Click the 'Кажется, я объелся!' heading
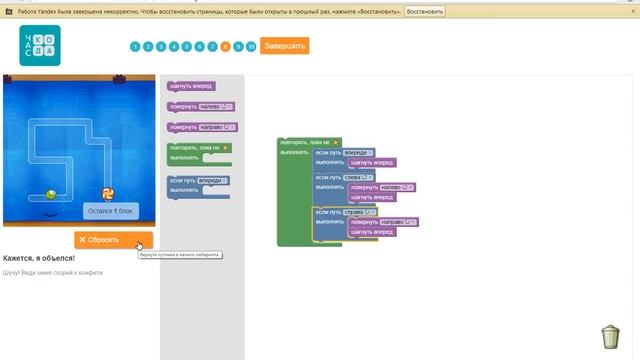The image size is (640, 360). 39,258
